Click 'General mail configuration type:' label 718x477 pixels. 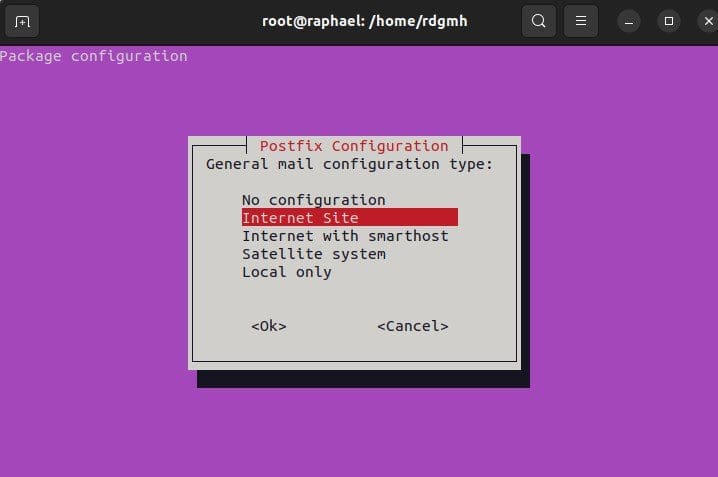pos(349,164)
